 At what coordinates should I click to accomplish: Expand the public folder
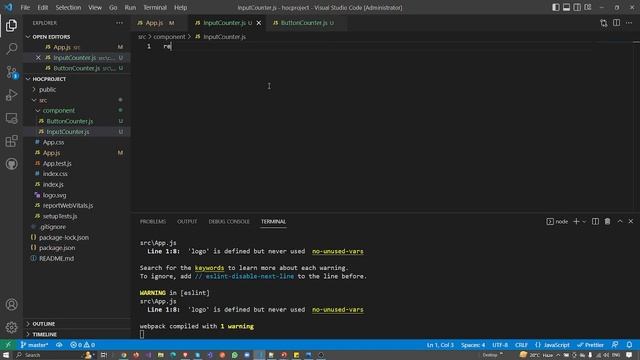click(x=77, y=89)
